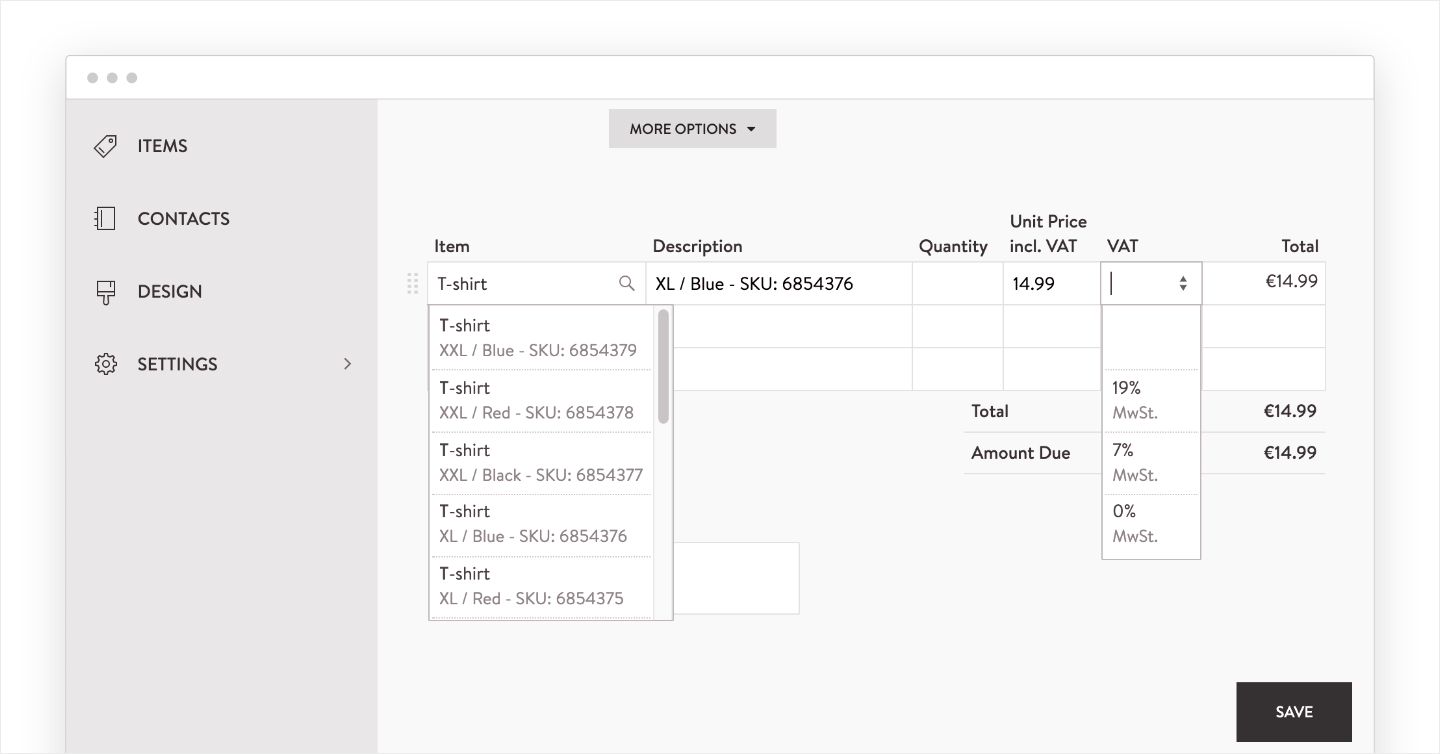This screenshot has height=754, width=1440.
Task: Click the Items tag icon in sidebar
Action: 105,146
